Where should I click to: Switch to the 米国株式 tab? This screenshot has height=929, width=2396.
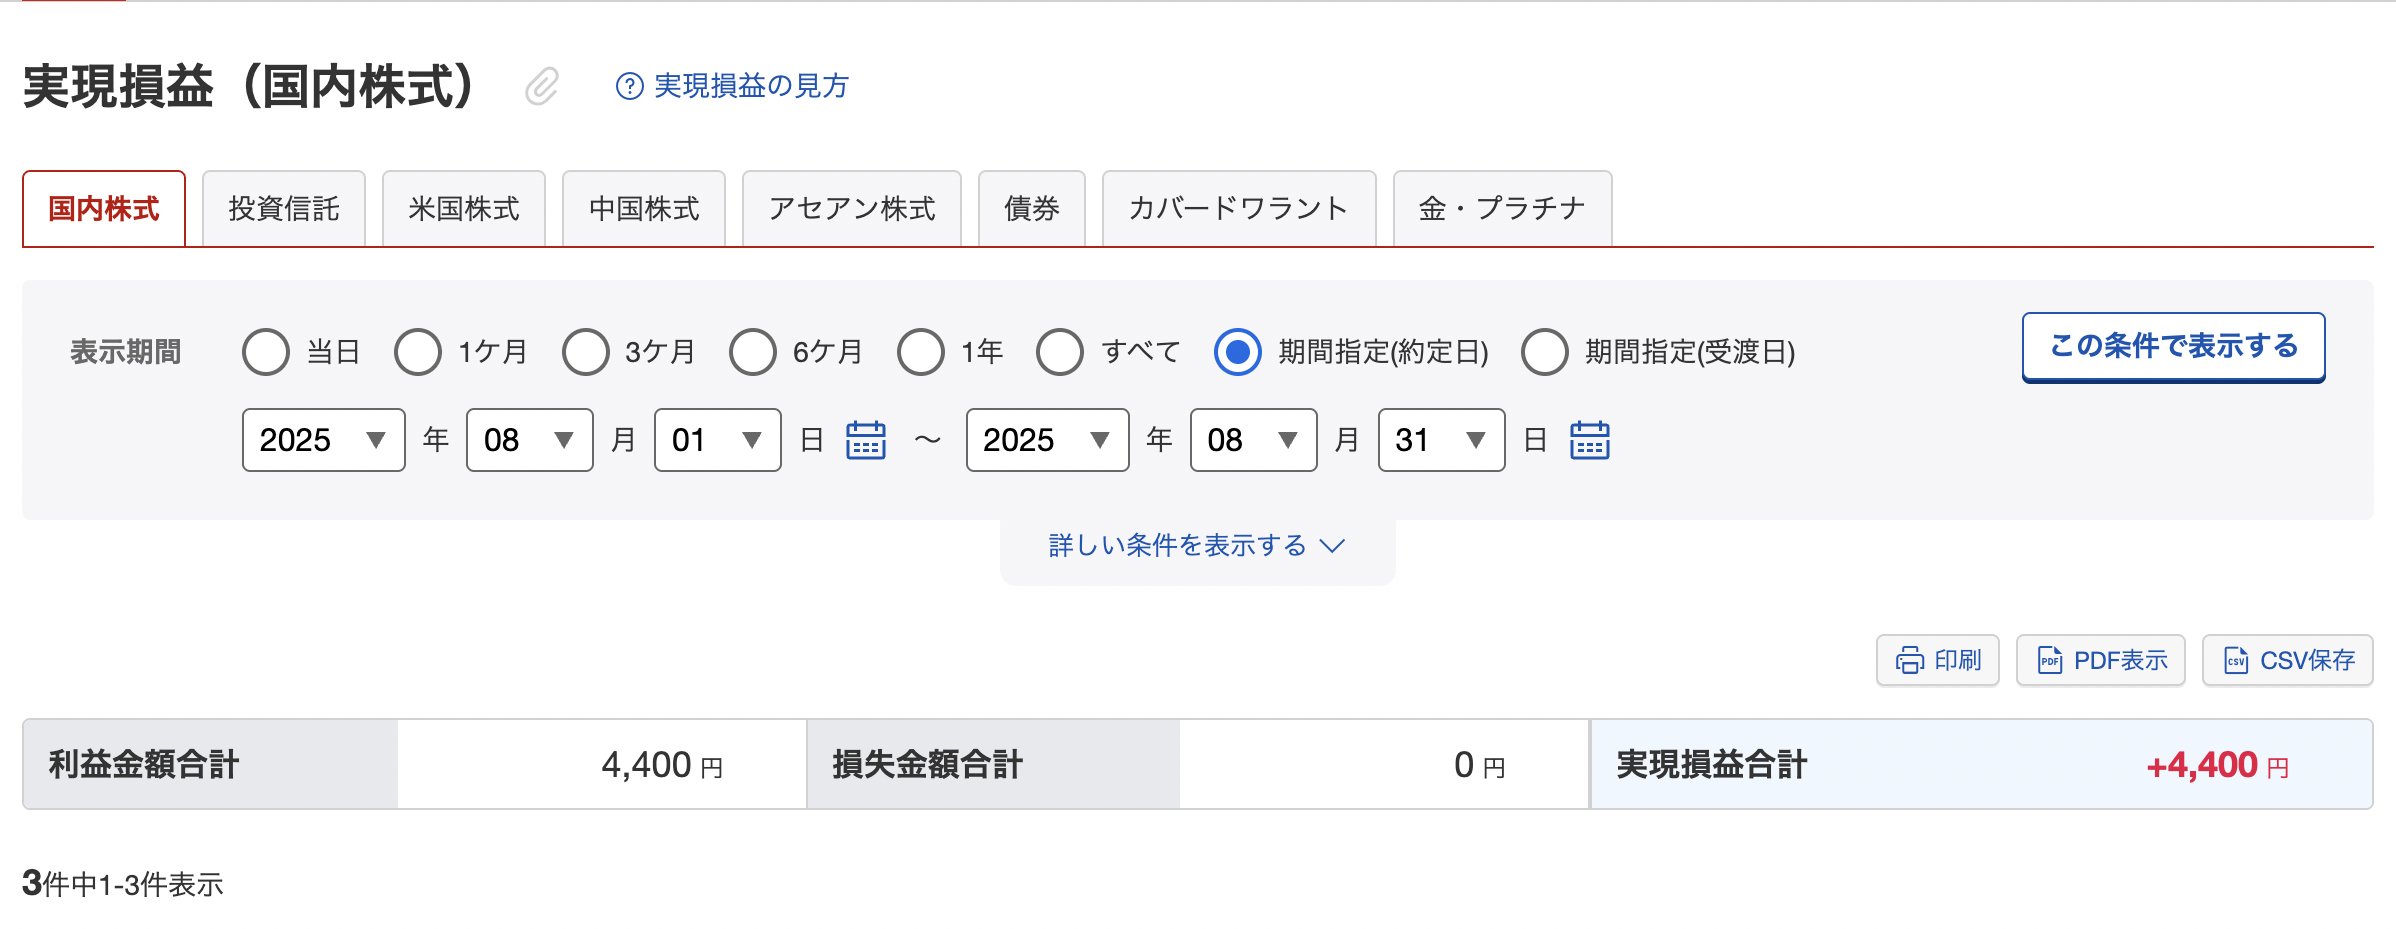[x=464, y=208]
